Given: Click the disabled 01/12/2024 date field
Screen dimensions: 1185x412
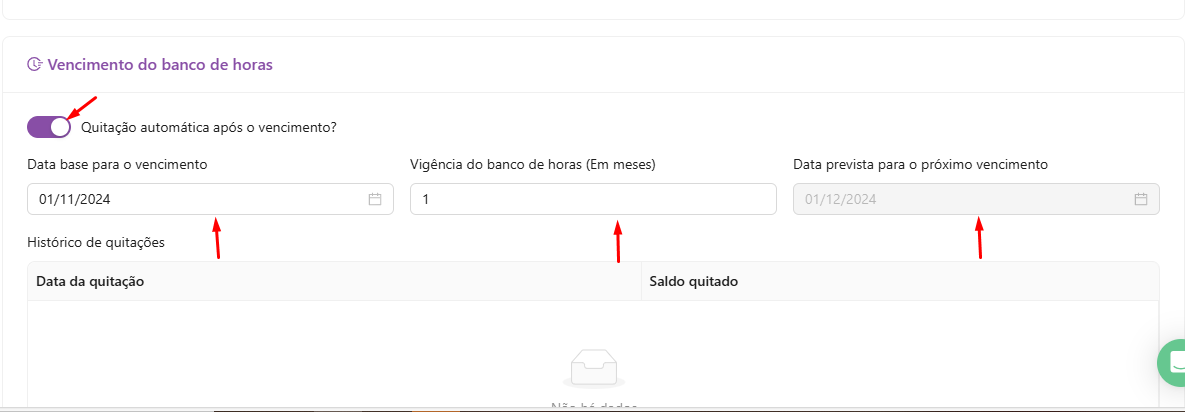Looking at the screenshot, I should pos(960,199).
